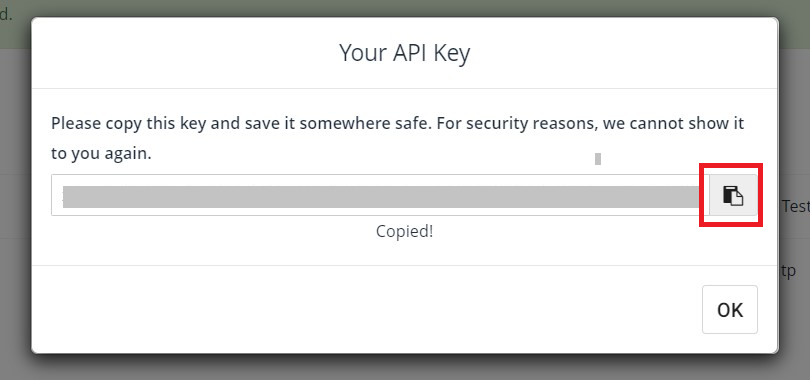Click the small gray mark above the key field
Viewport: 810px width, 380px height.
(x=598, y=159)
